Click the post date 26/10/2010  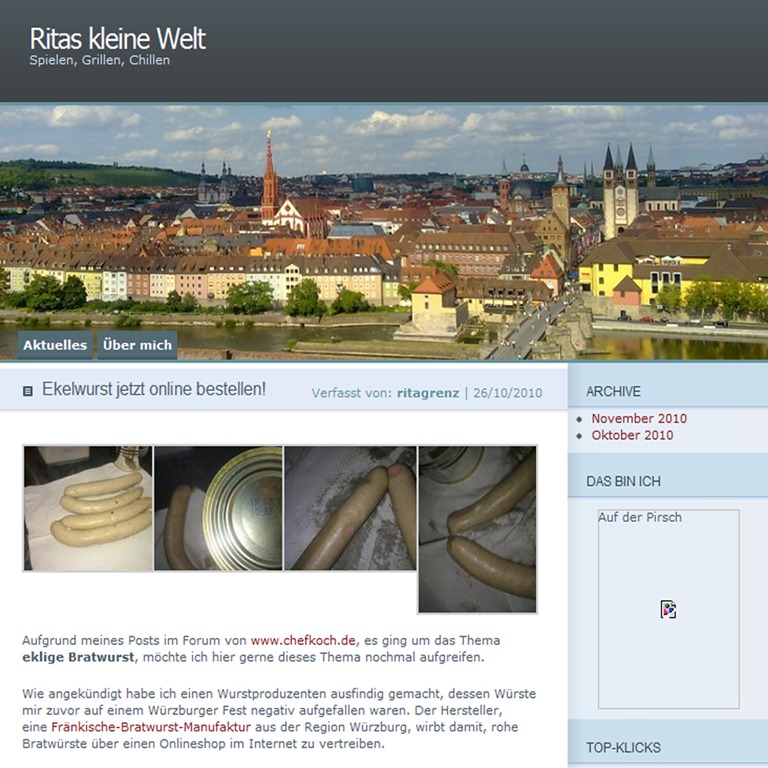(x=507, y=393)
